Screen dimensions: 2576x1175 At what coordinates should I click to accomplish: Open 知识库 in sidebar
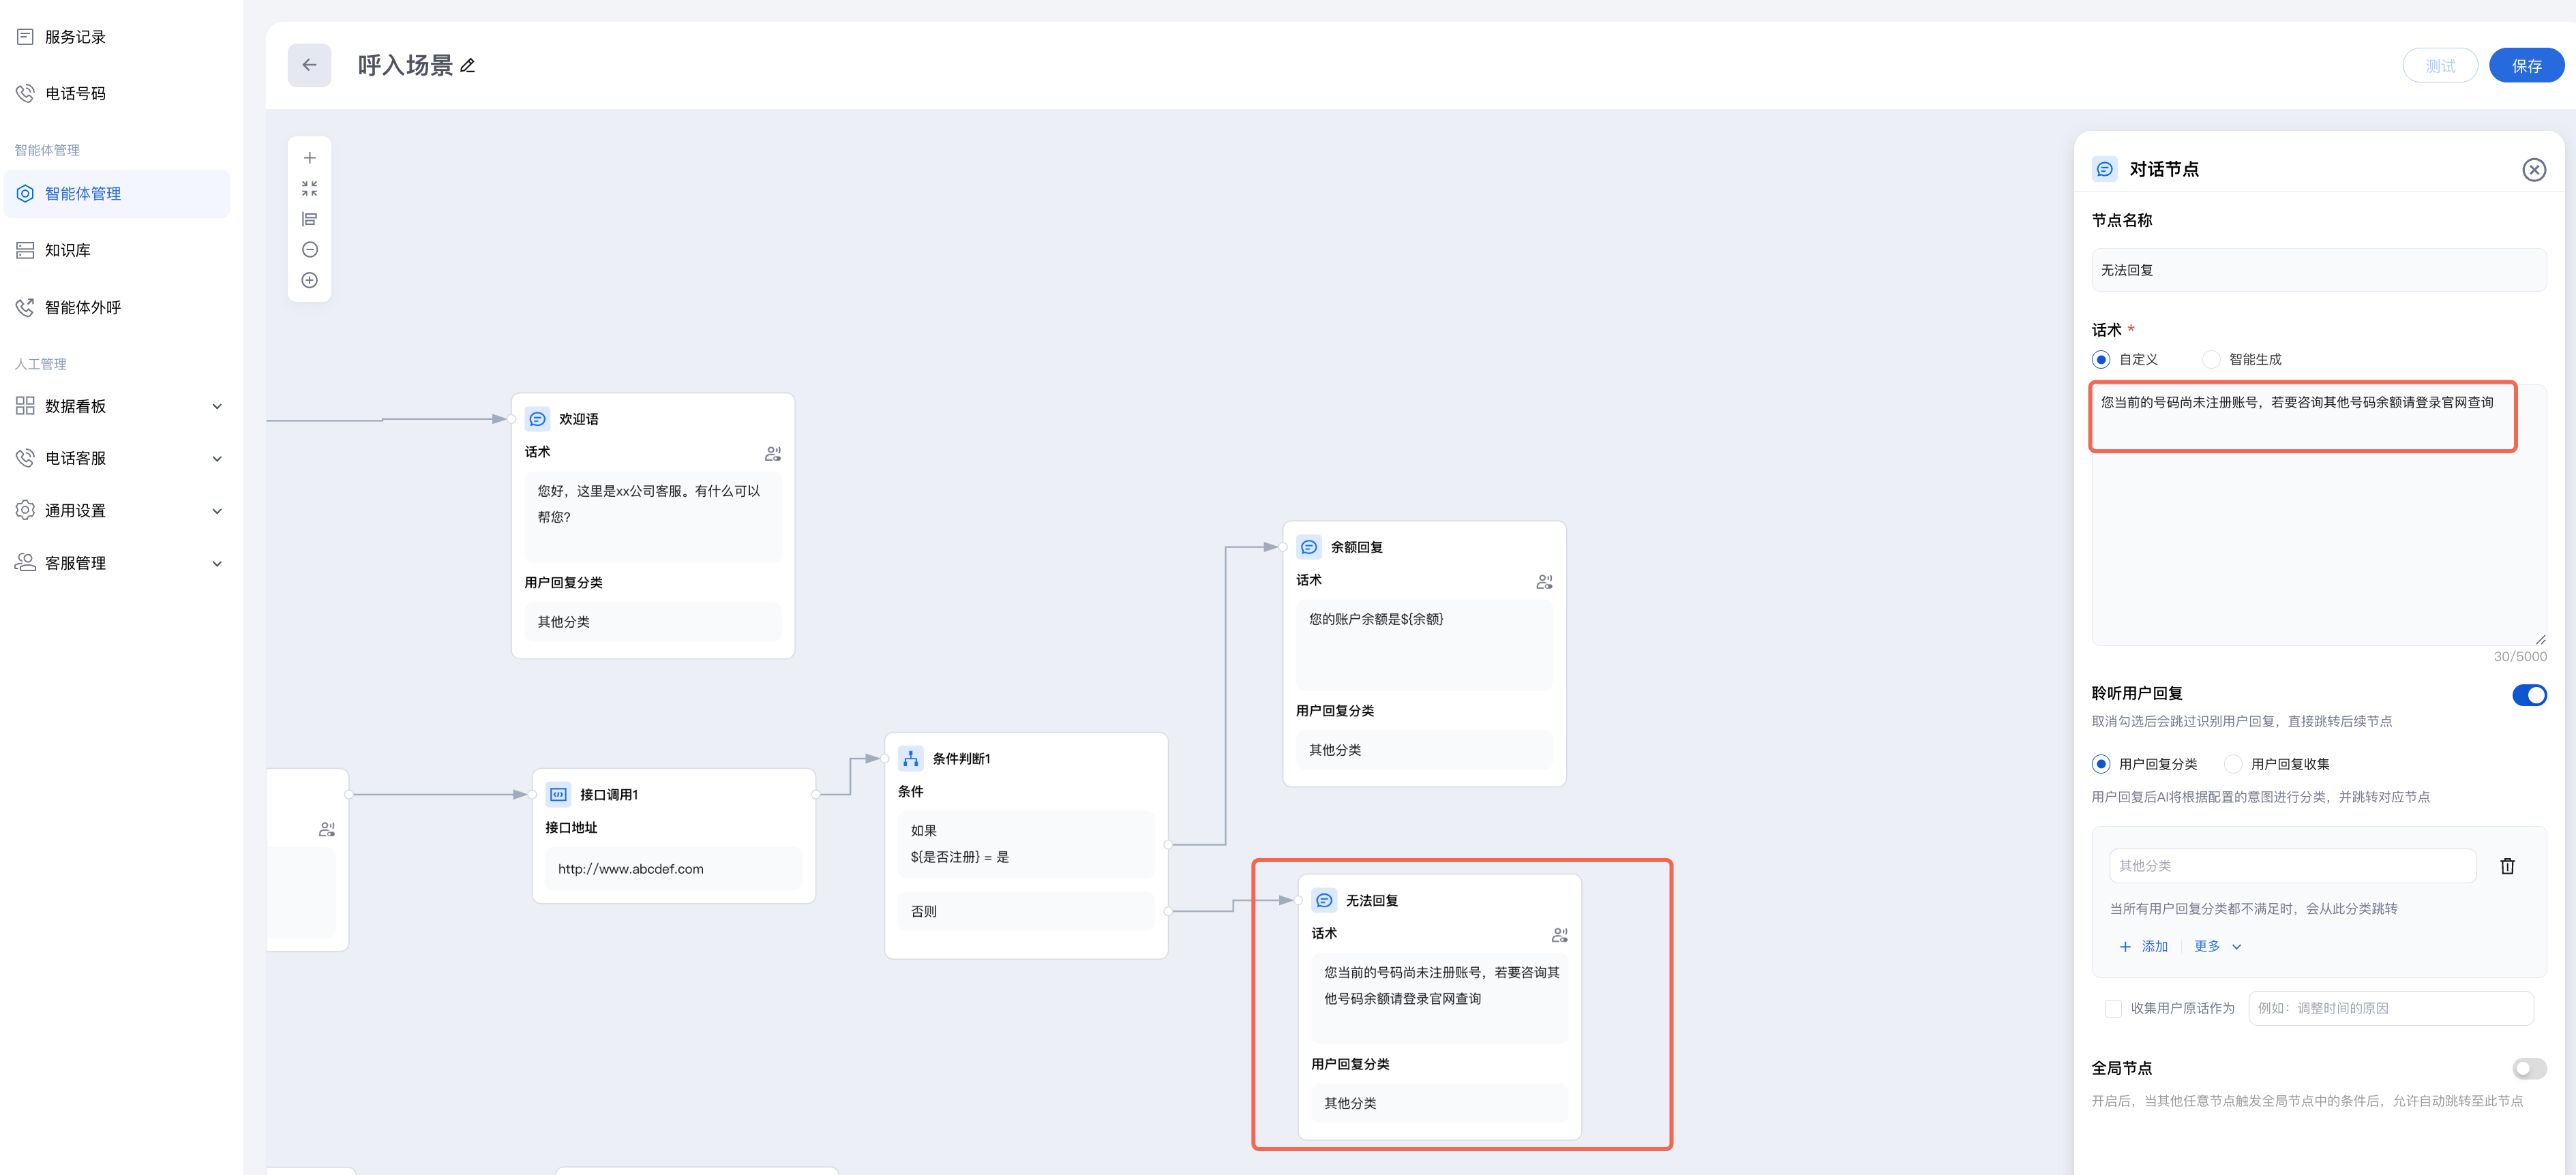pos(68,250)
